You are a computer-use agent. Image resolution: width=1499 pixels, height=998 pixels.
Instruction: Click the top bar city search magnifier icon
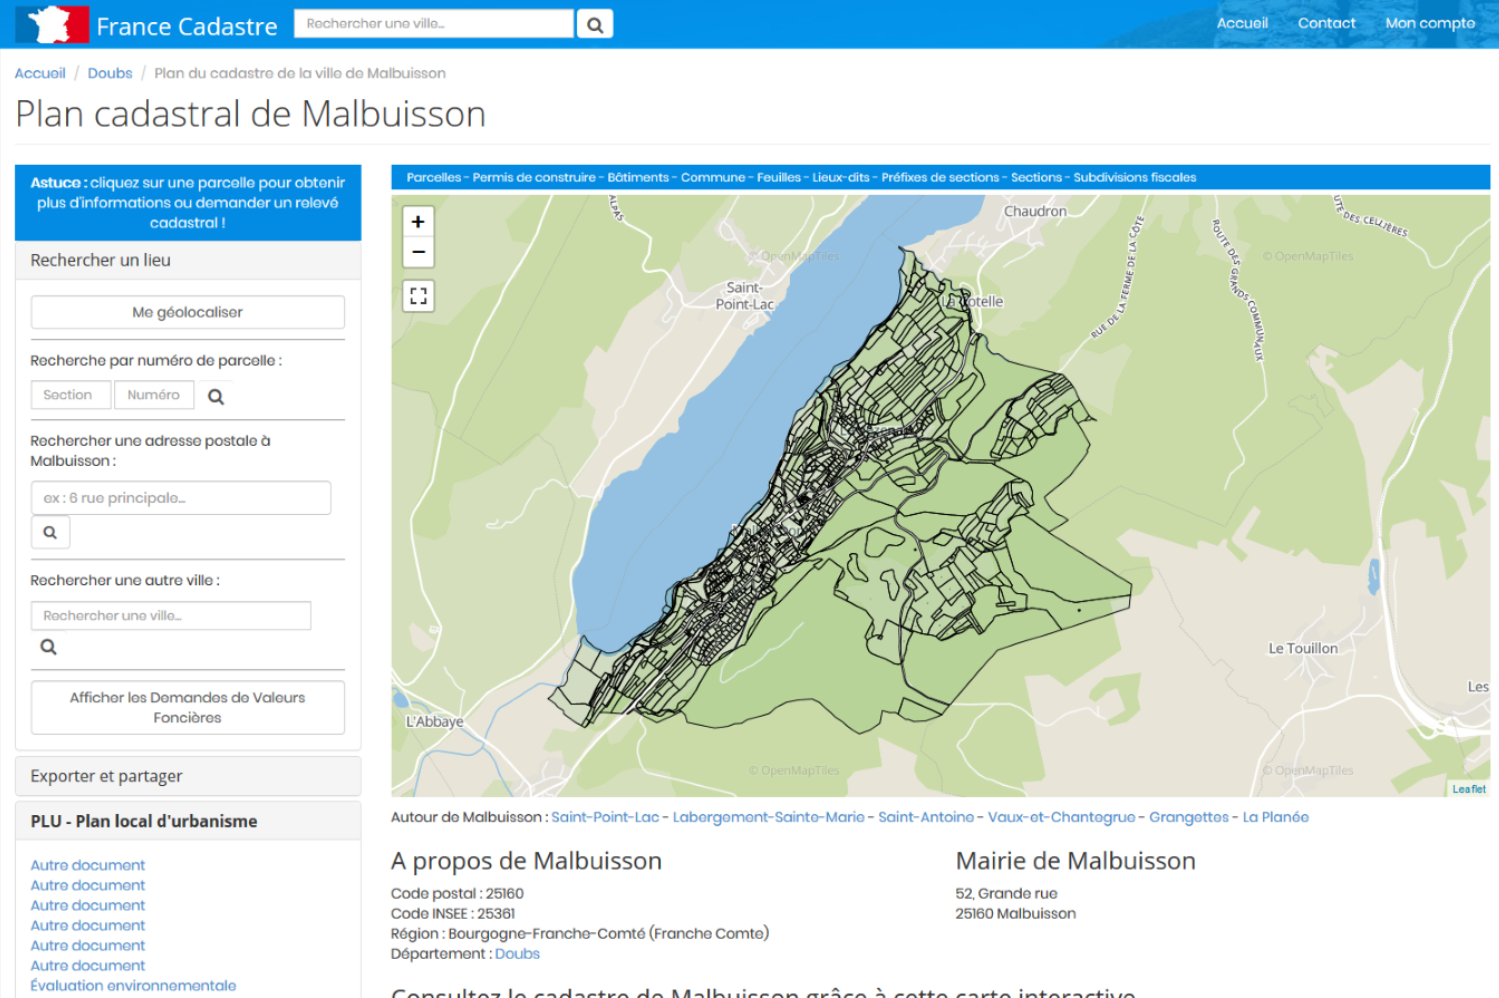[594, 22]
